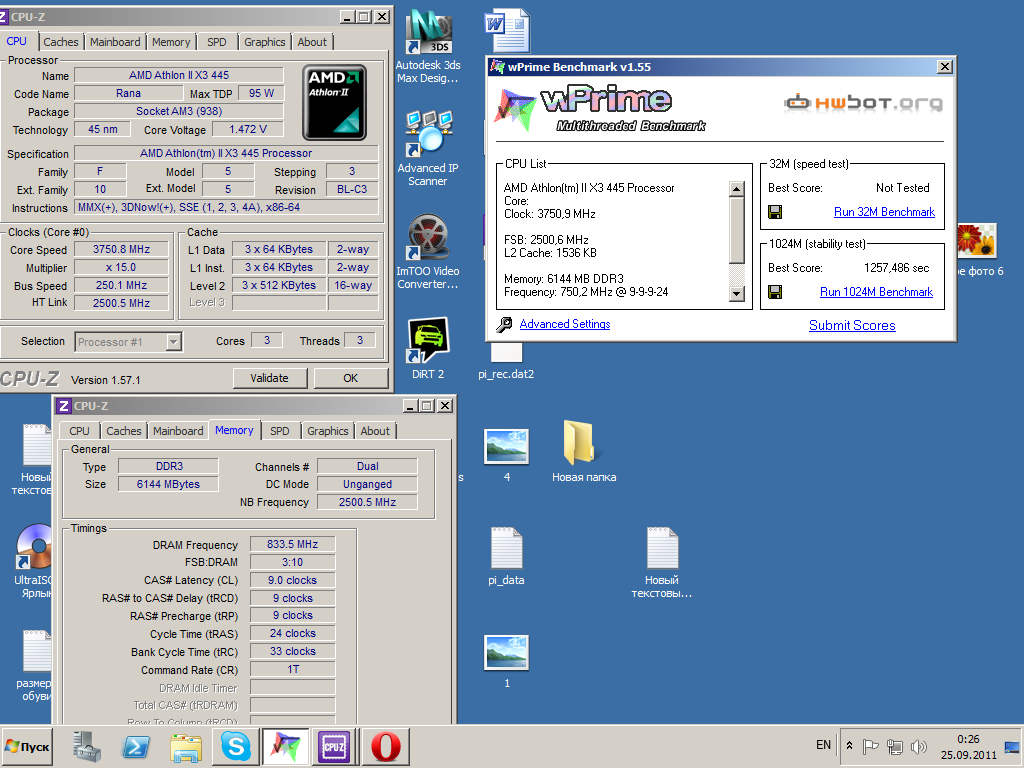Switch to Graphics tab in lower CPU-Z window

coord(328,431)
